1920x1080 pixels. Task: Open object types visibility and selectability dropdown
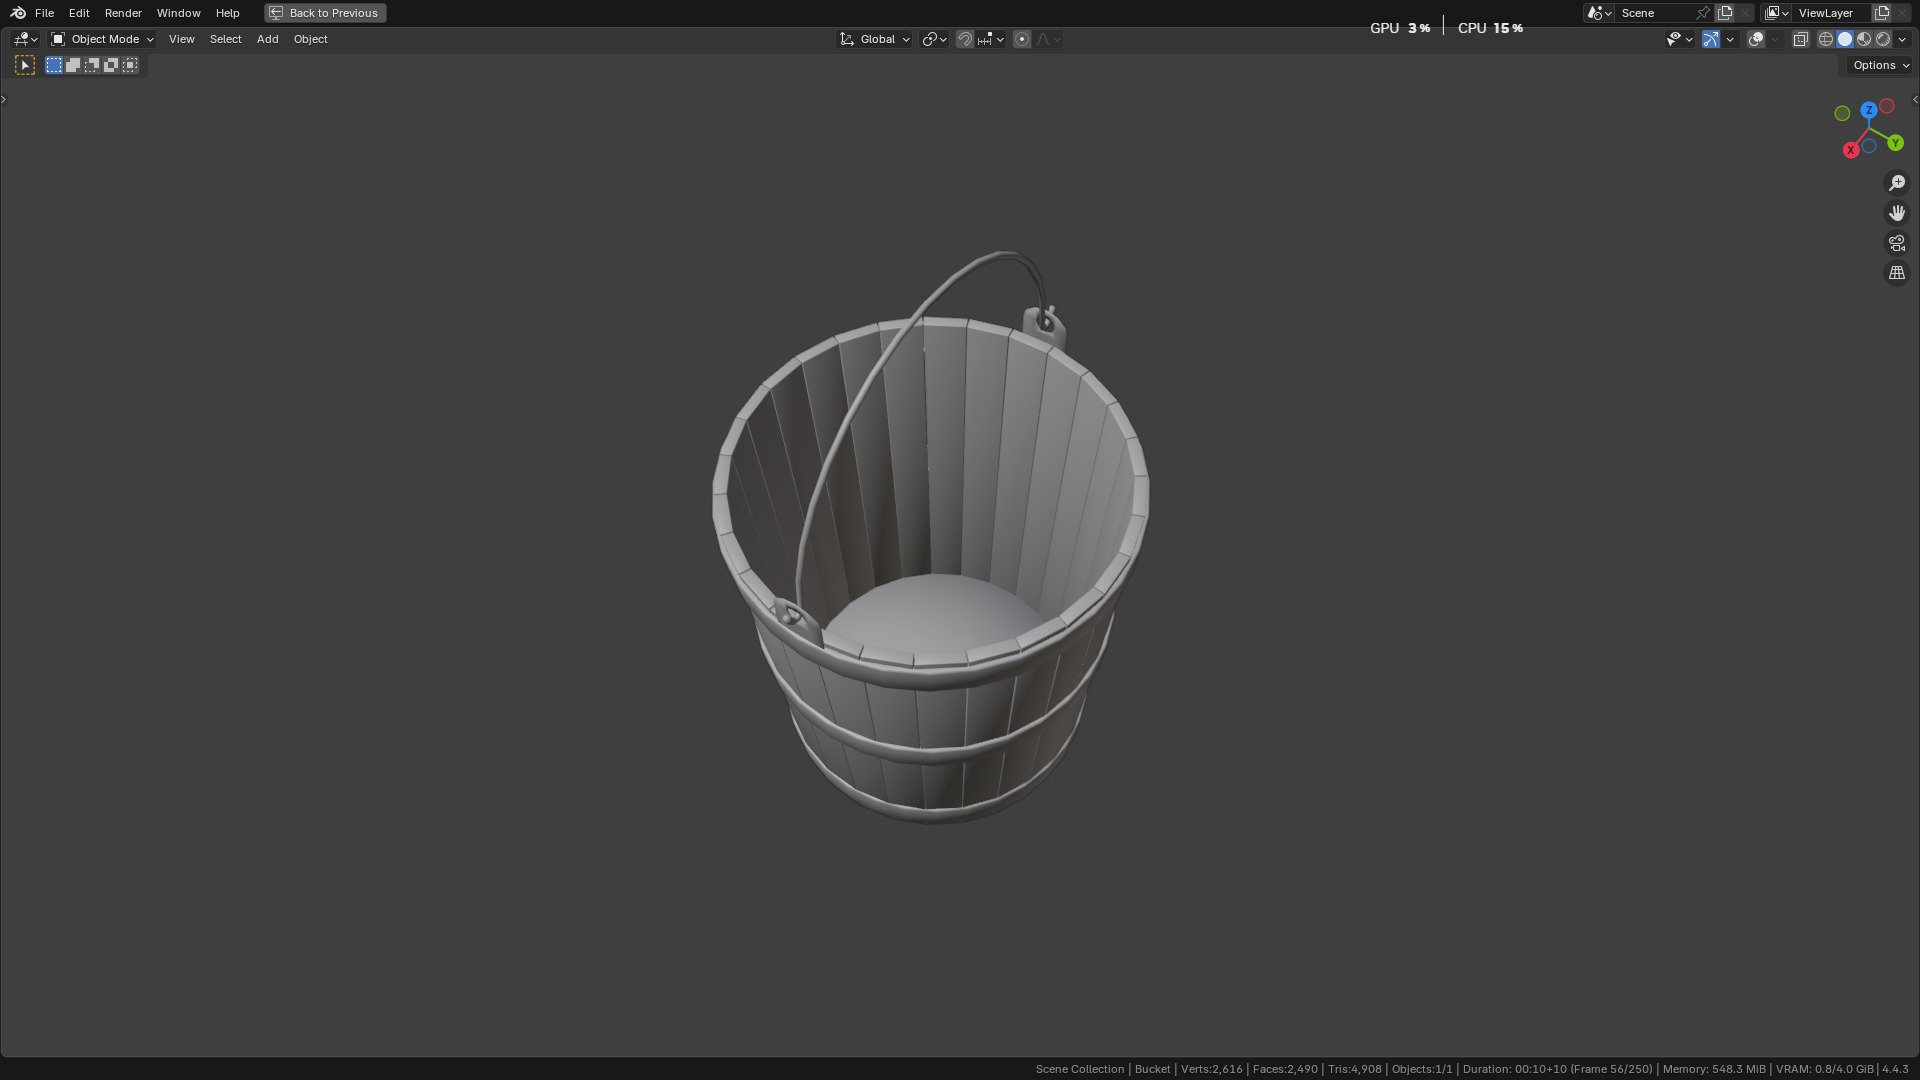pyautogui.click(x=1679, y=39)
